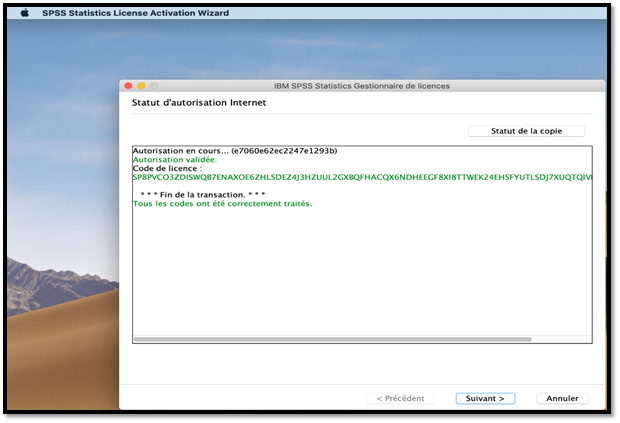Click the Fin de la transaction line
The image size is (620, 423).
coord(203,194)
